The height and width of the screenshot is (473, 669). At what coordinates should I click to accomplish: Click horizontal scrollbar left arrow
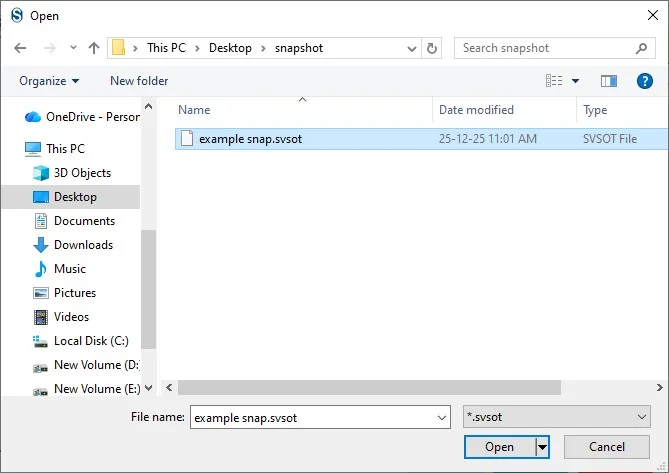click(x=169, y=388)
